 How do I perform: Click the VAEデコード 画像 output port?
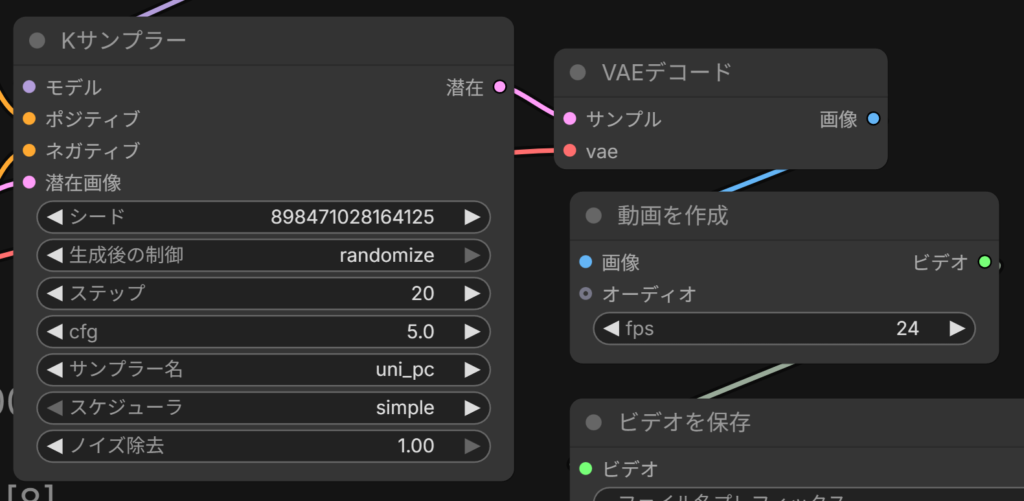tap(873, 119)
